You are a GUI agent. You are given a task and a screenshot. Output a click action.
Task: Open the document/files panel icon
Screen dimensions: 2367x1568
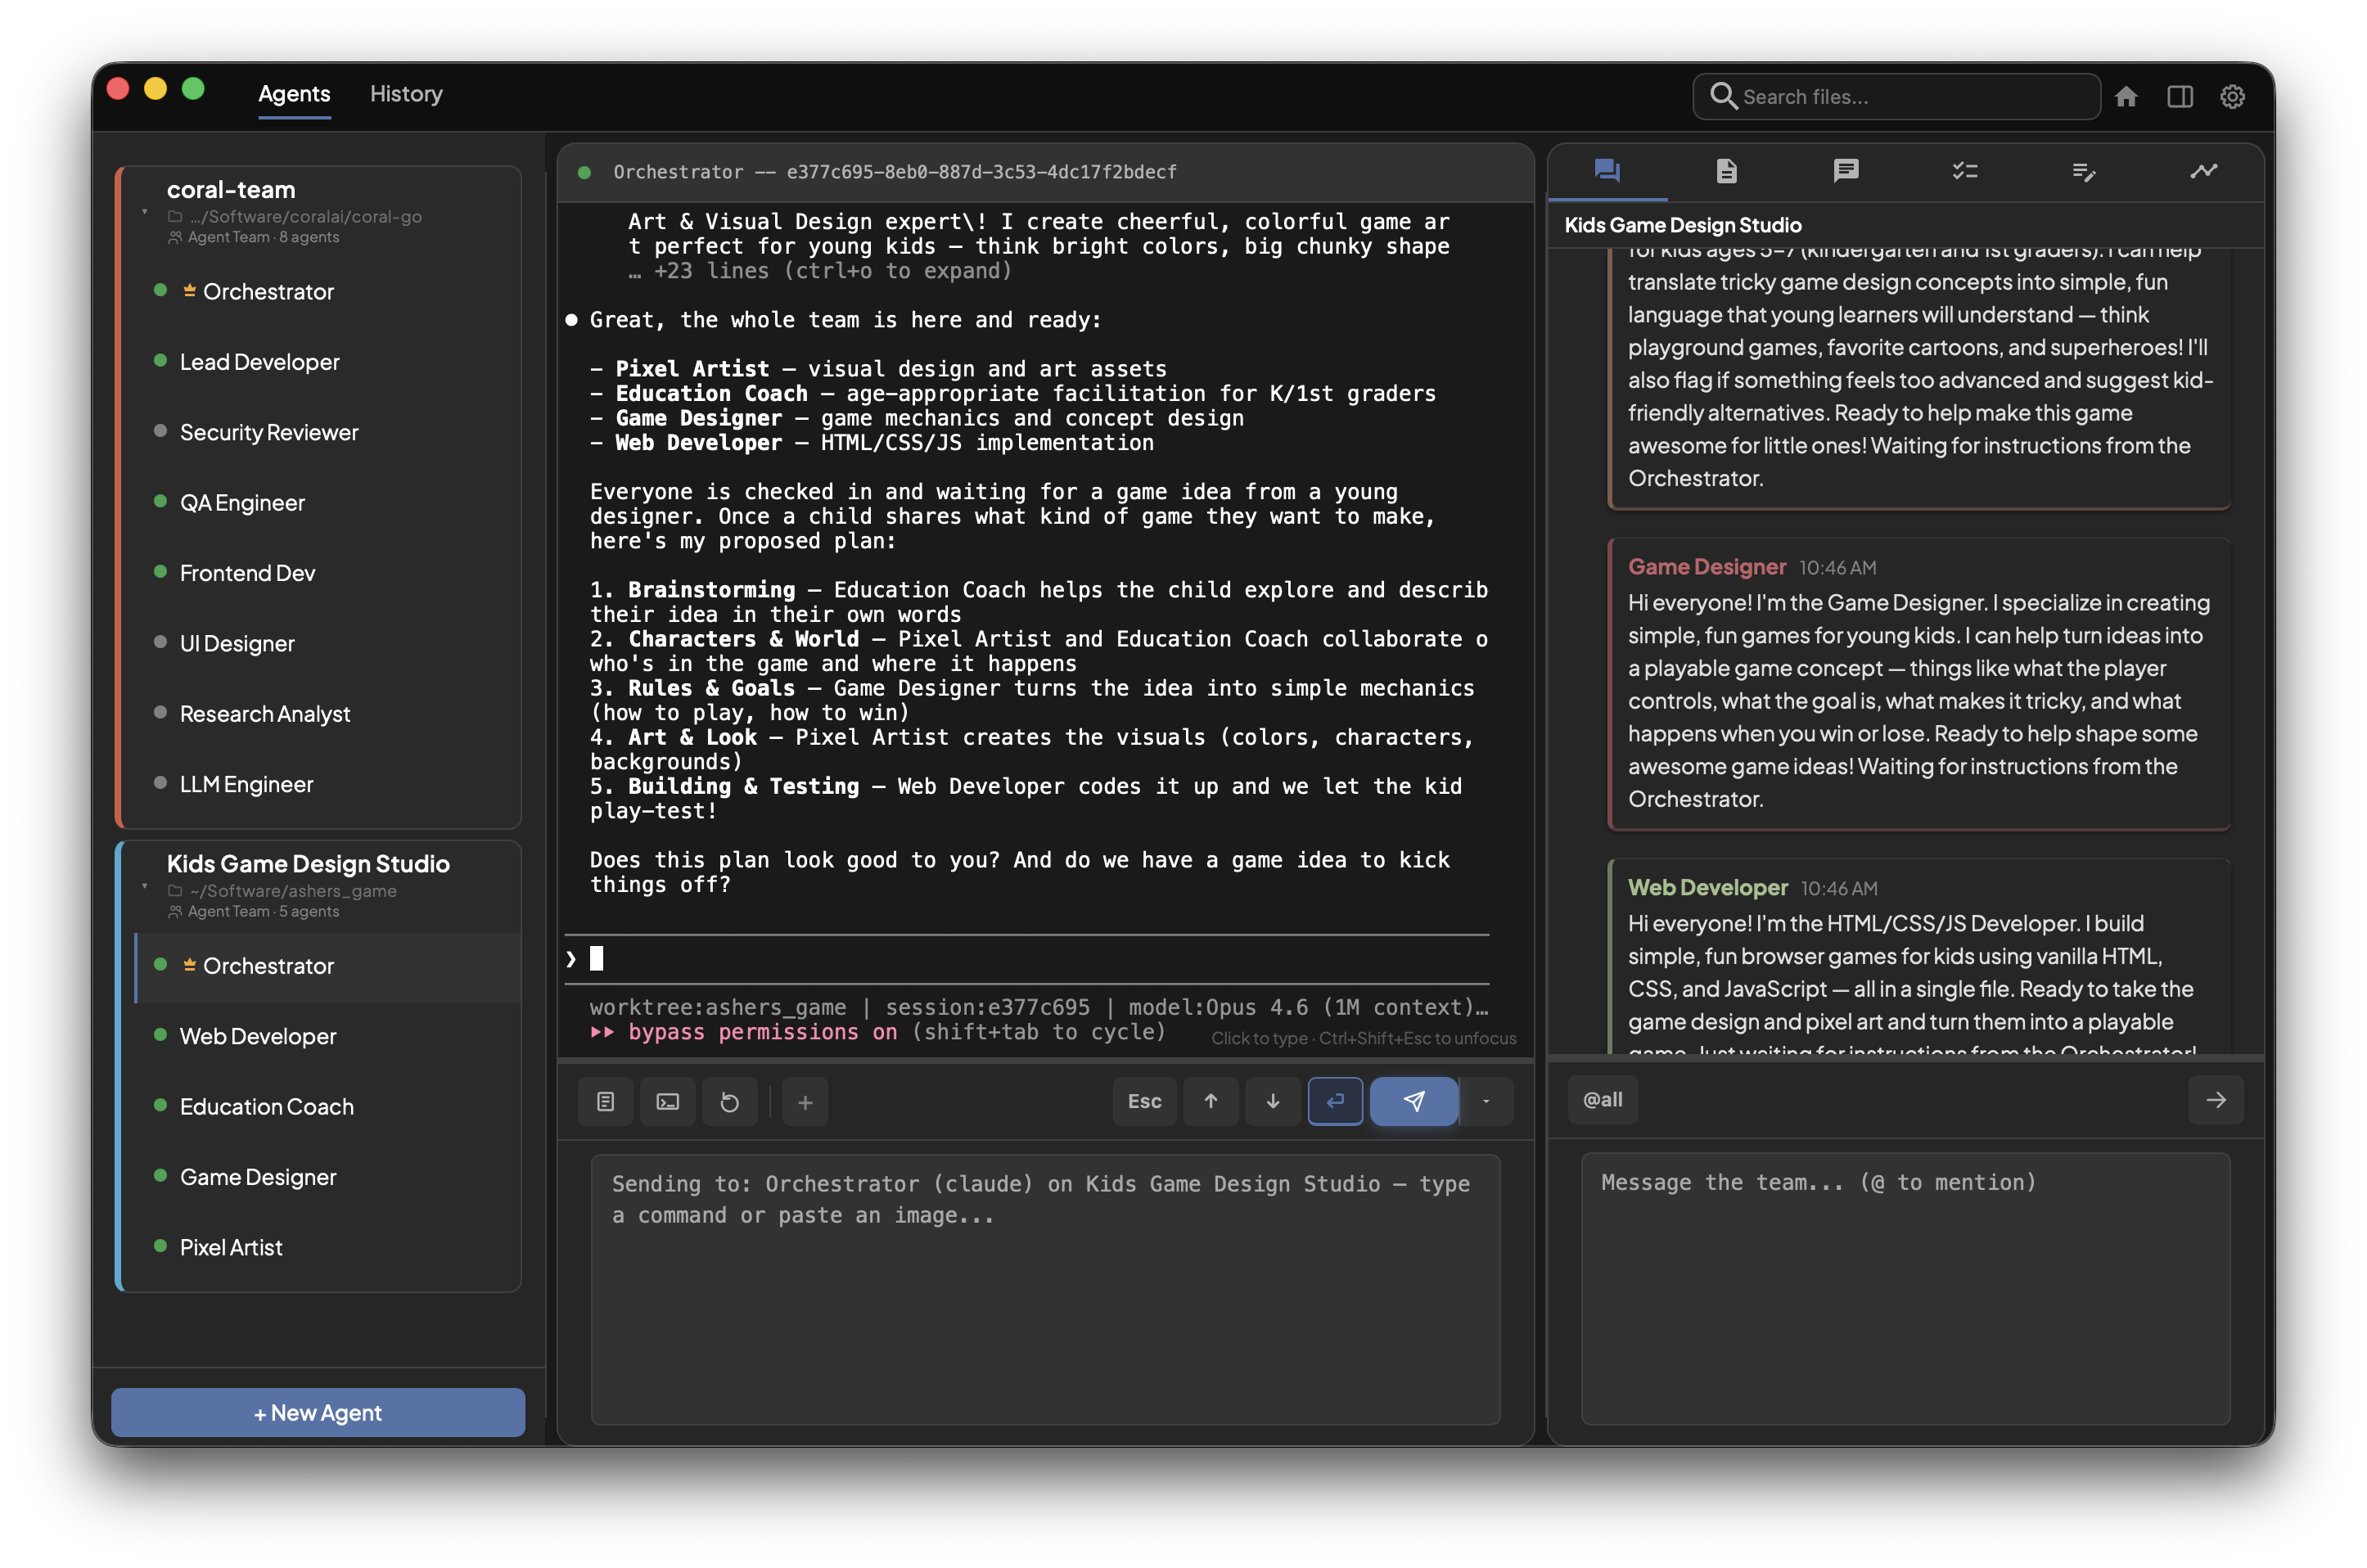pos(1727,171)
